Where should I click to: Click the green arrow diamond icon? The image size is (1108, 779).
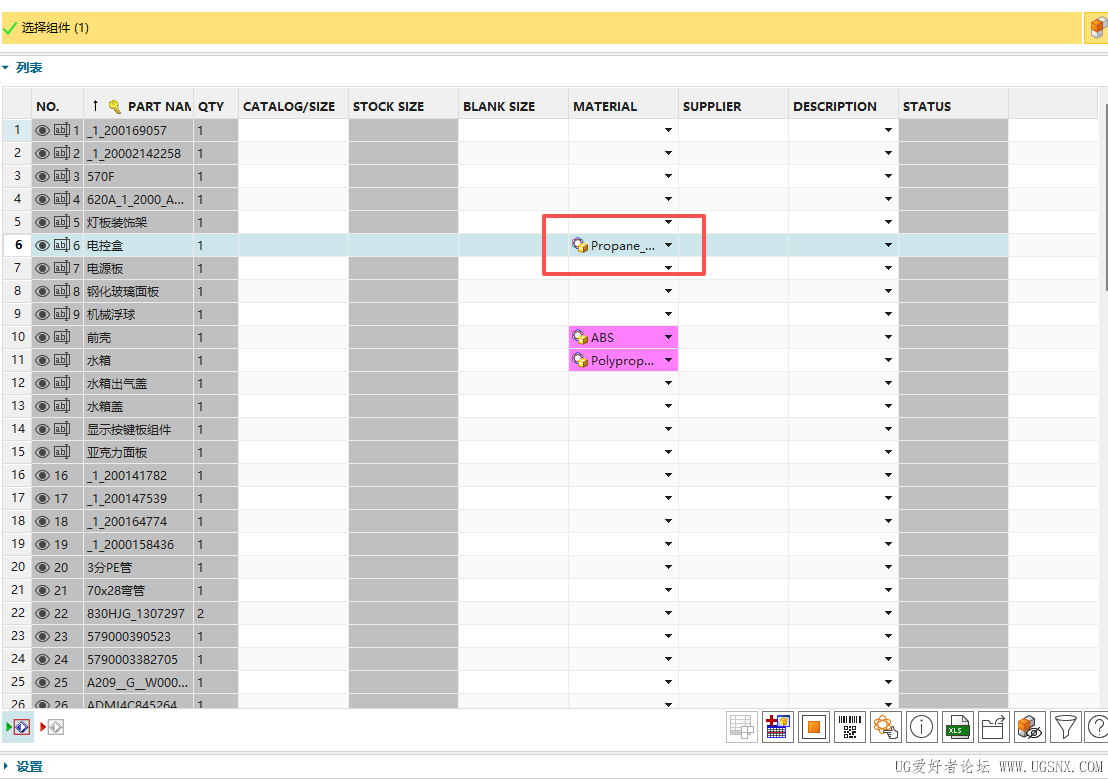pyautogui.click(x=18, y=727)
